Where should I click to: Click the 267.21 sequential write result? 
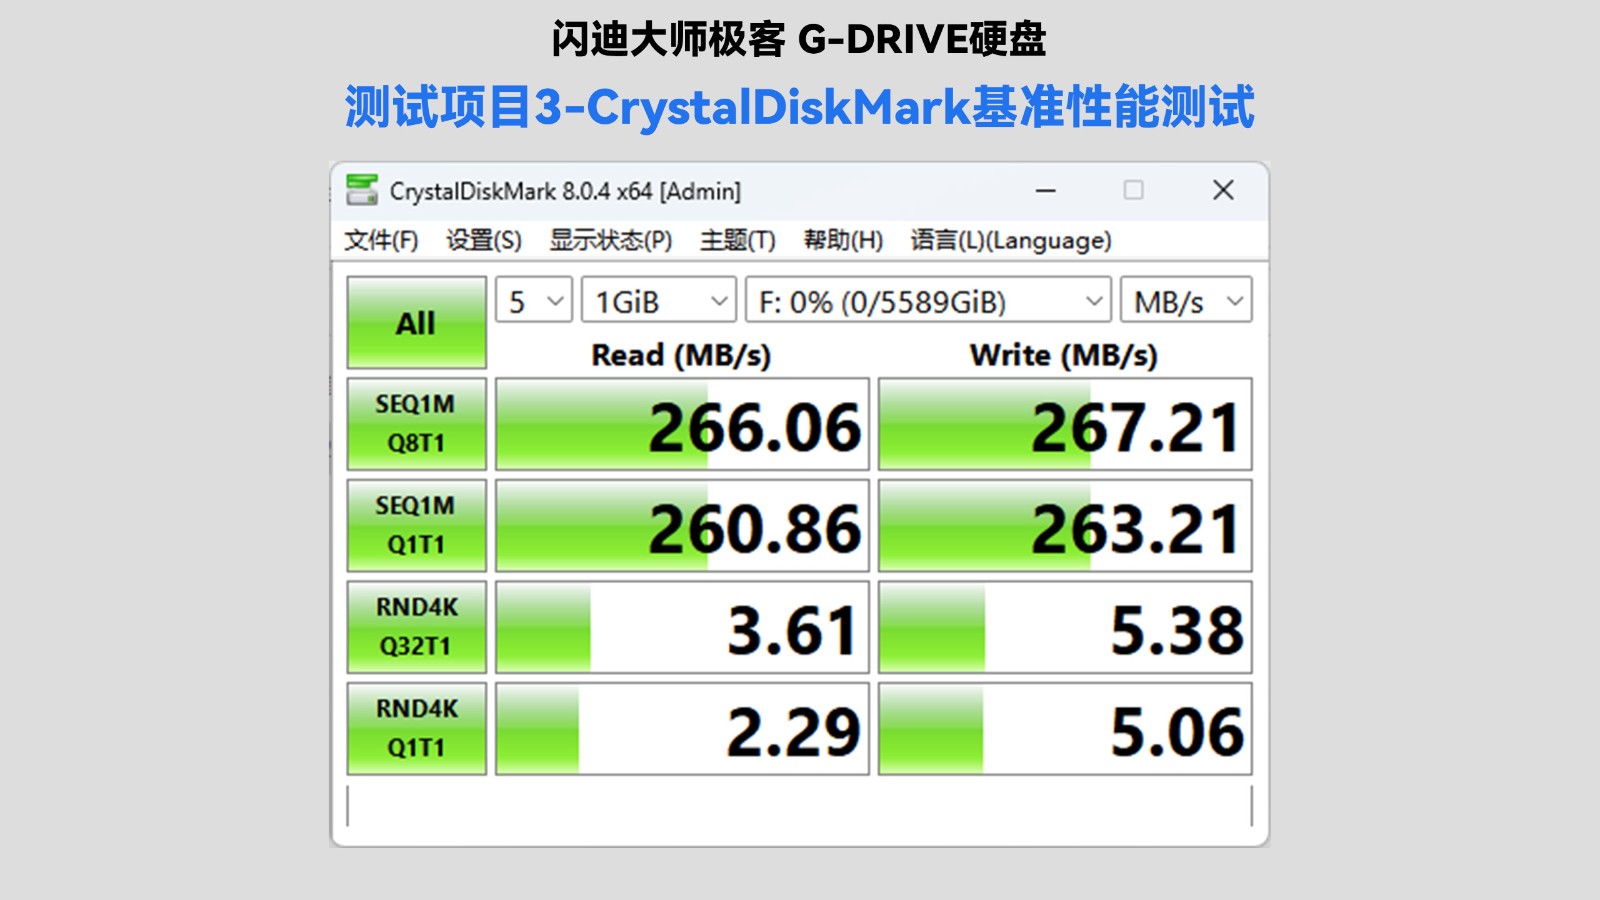tap(1065, 424)
